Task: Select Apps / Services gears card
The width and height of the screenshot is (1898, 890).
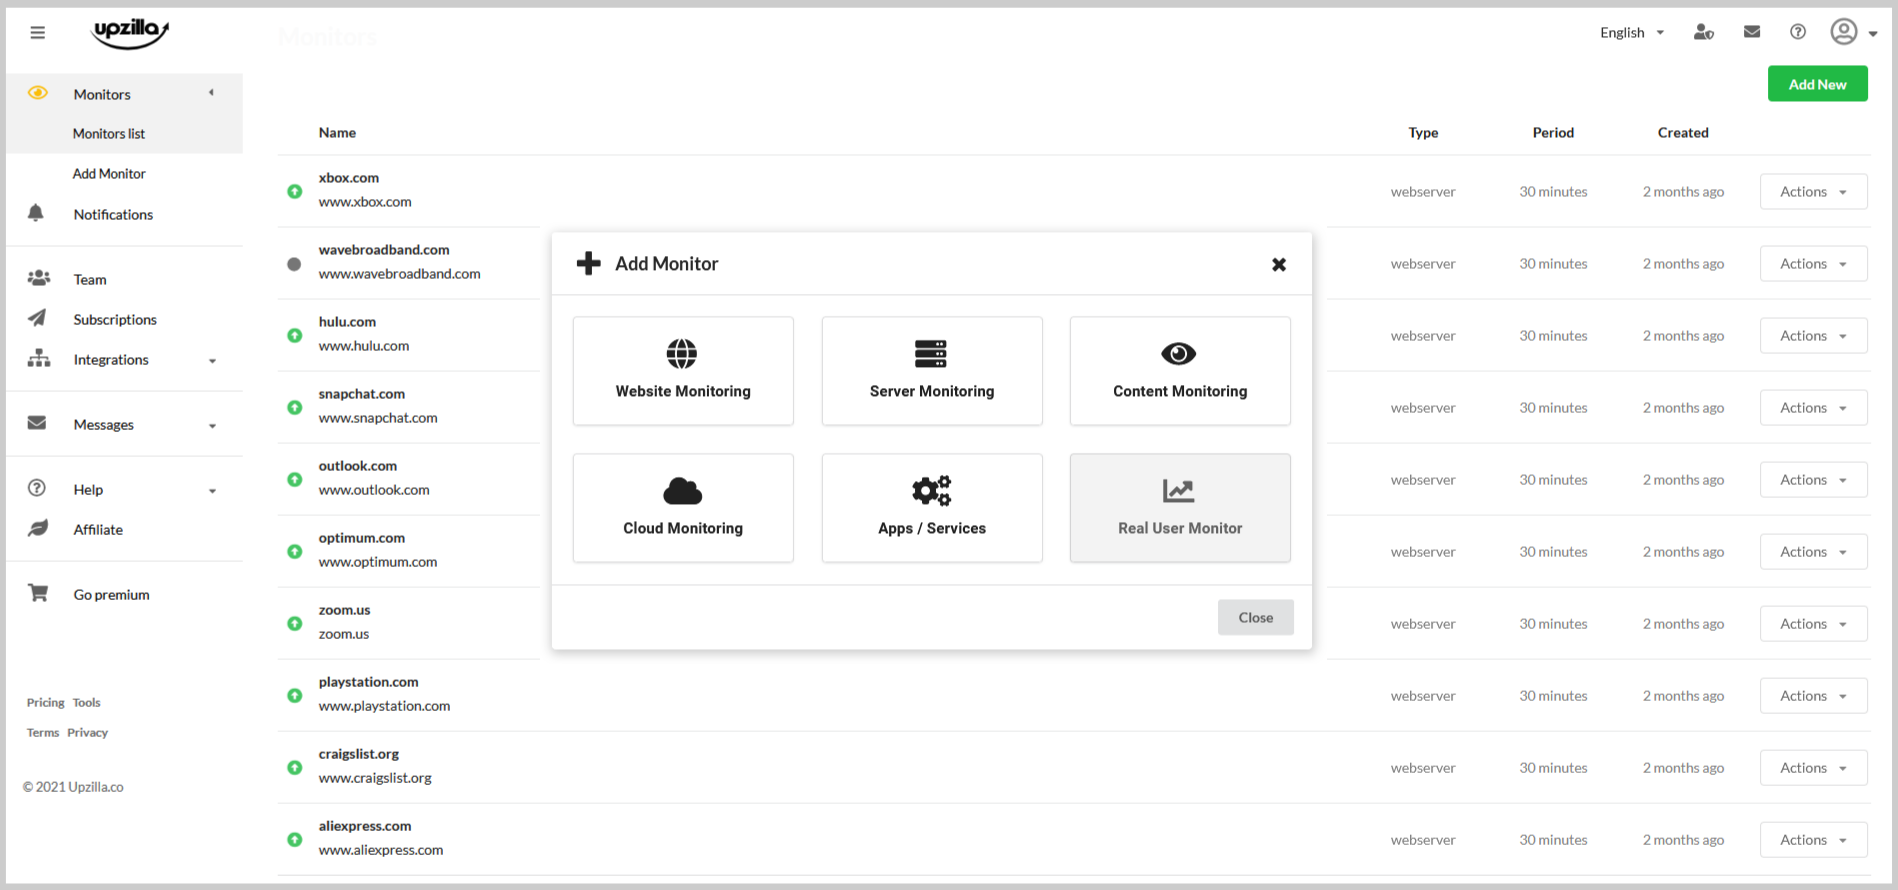Action: 932,508
